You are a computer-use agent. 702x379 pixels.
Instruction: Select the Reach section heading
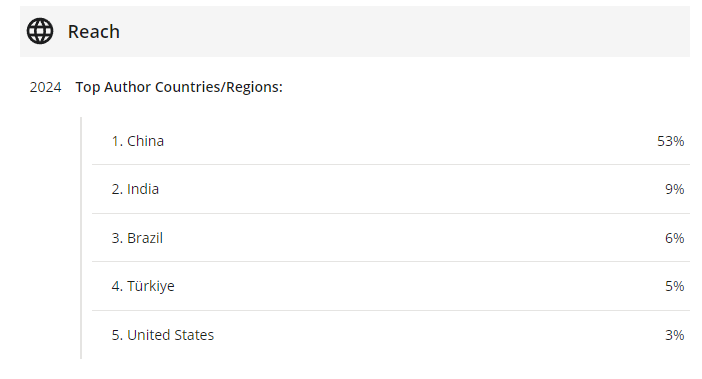94,32
